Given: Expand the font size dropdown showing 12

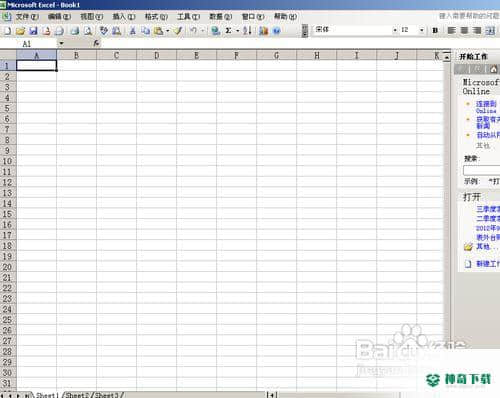Looking at the screenshot, I should tap(422, 30).
